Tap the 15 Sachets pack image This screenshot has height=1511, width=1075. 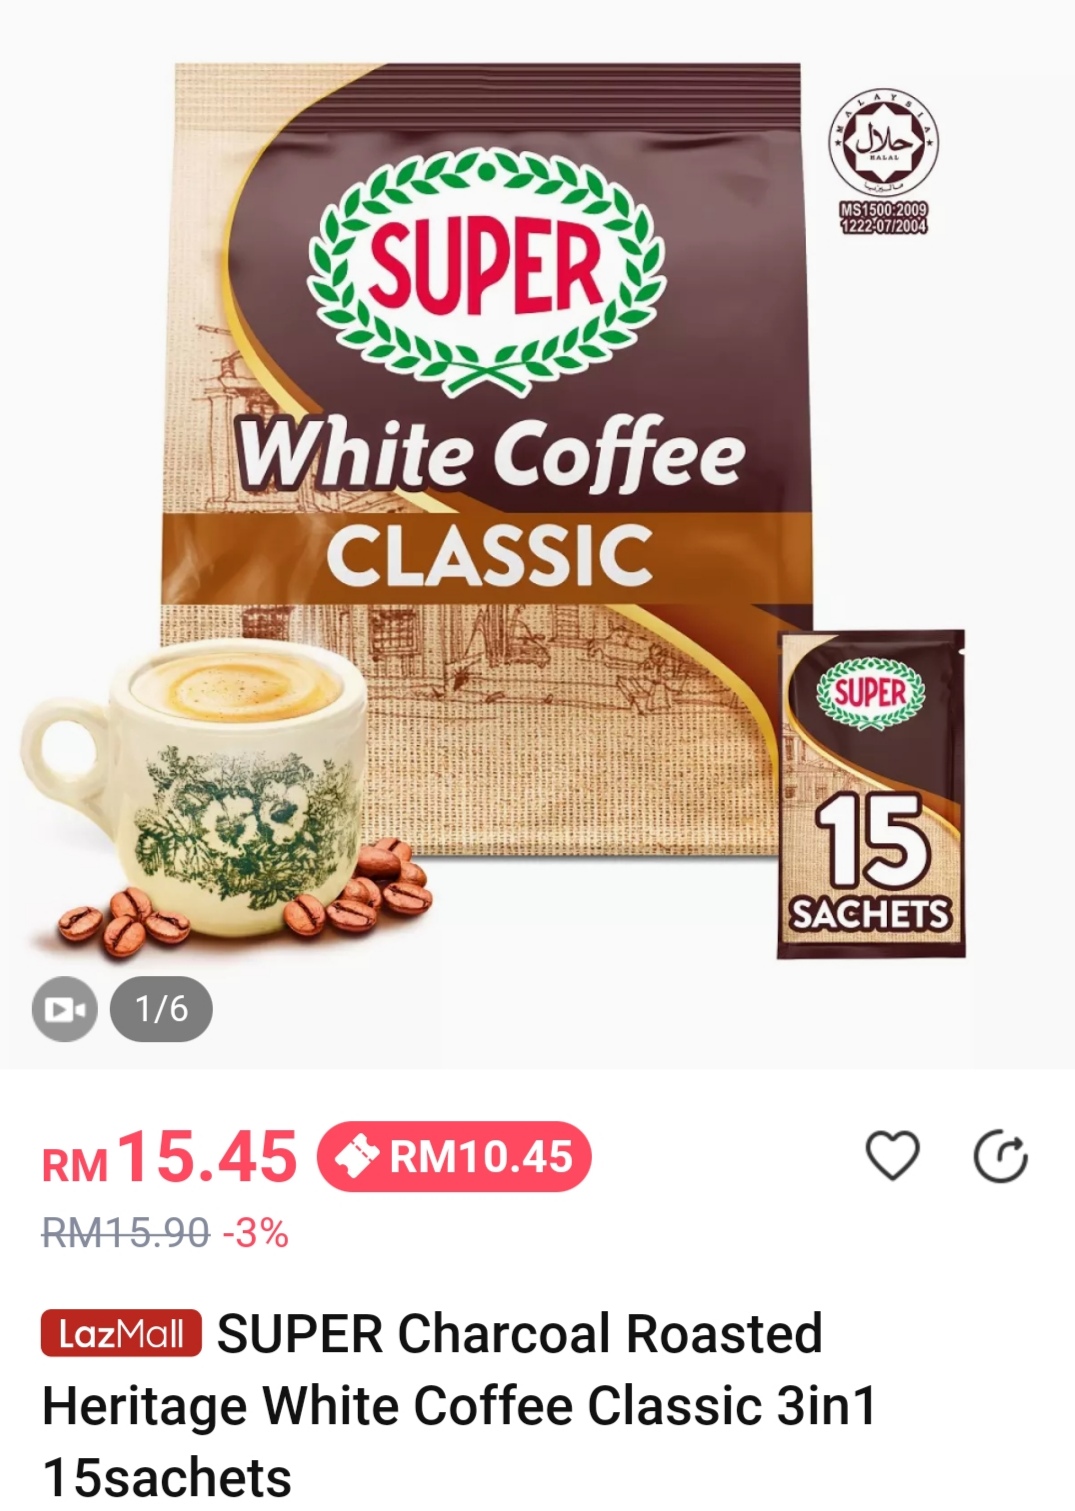coord(871,794)
